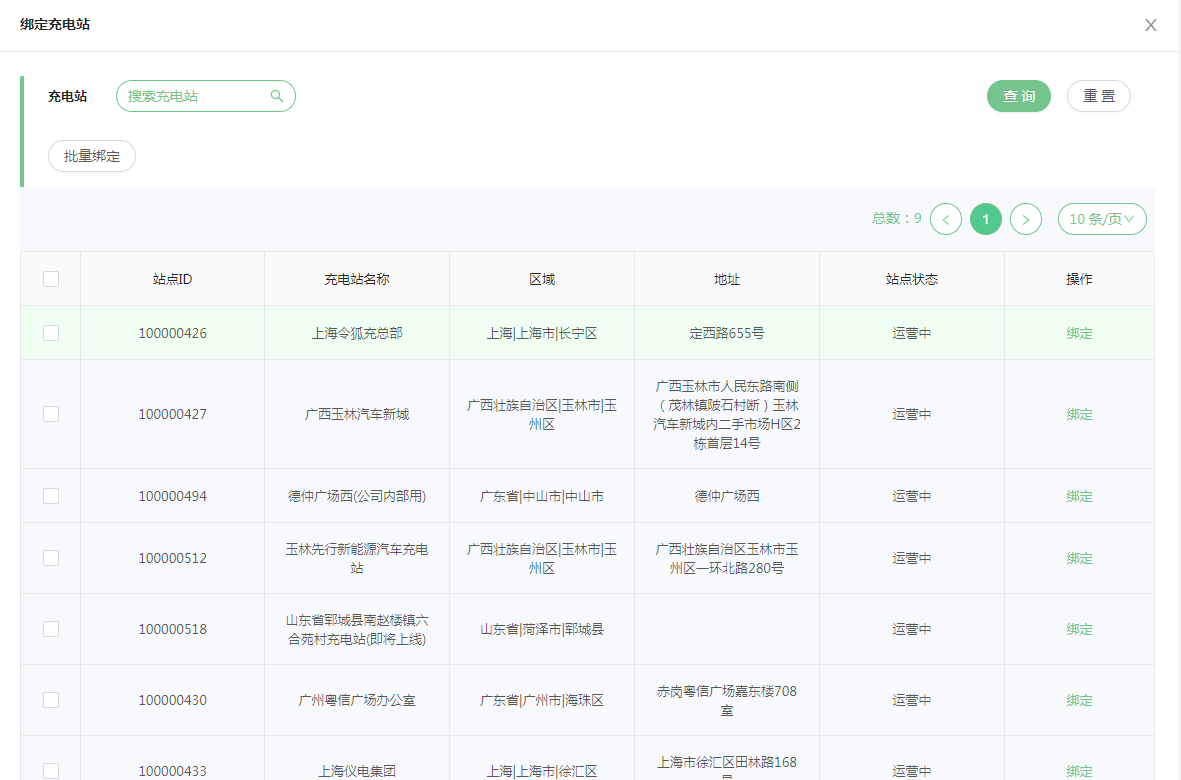The image size is (1181, 780).
Task: Close the bind charging station dialog
Action: [x=1150, y=25]
